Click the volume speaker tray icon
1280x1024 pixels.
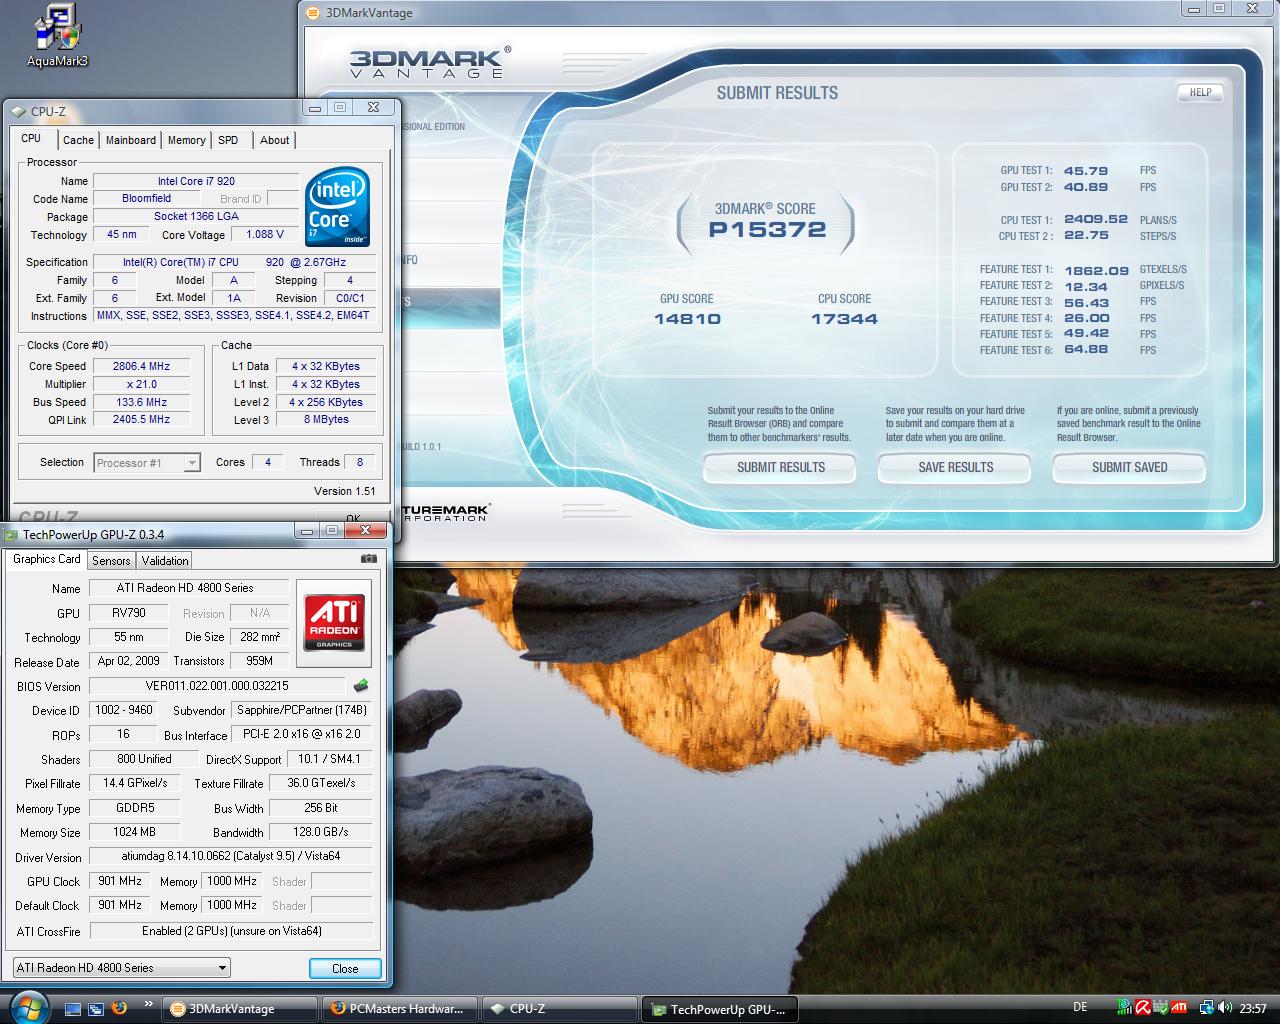1226,1008
